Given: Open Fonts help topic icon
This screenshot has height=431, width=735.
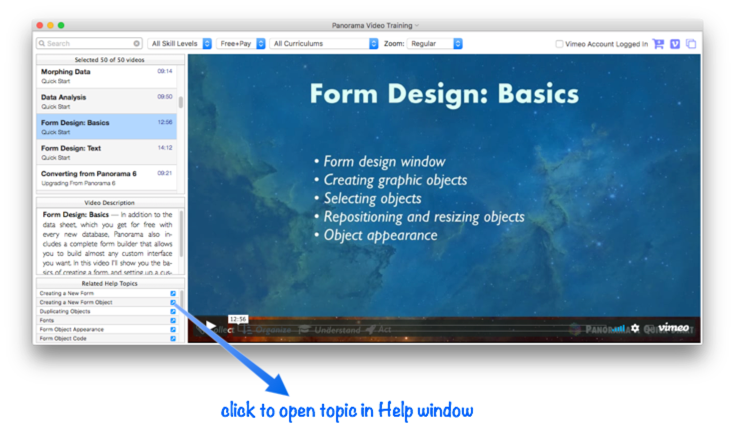Looking at the screenshot, I should click(x=173, y=320).
